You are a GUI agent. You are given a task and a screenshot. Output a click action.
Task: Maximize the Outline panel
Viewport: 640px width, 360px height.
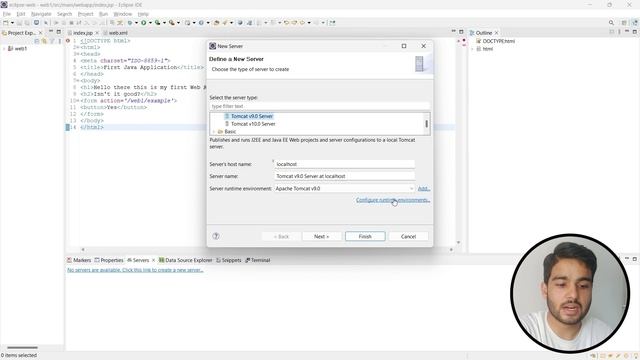point(635,32)
